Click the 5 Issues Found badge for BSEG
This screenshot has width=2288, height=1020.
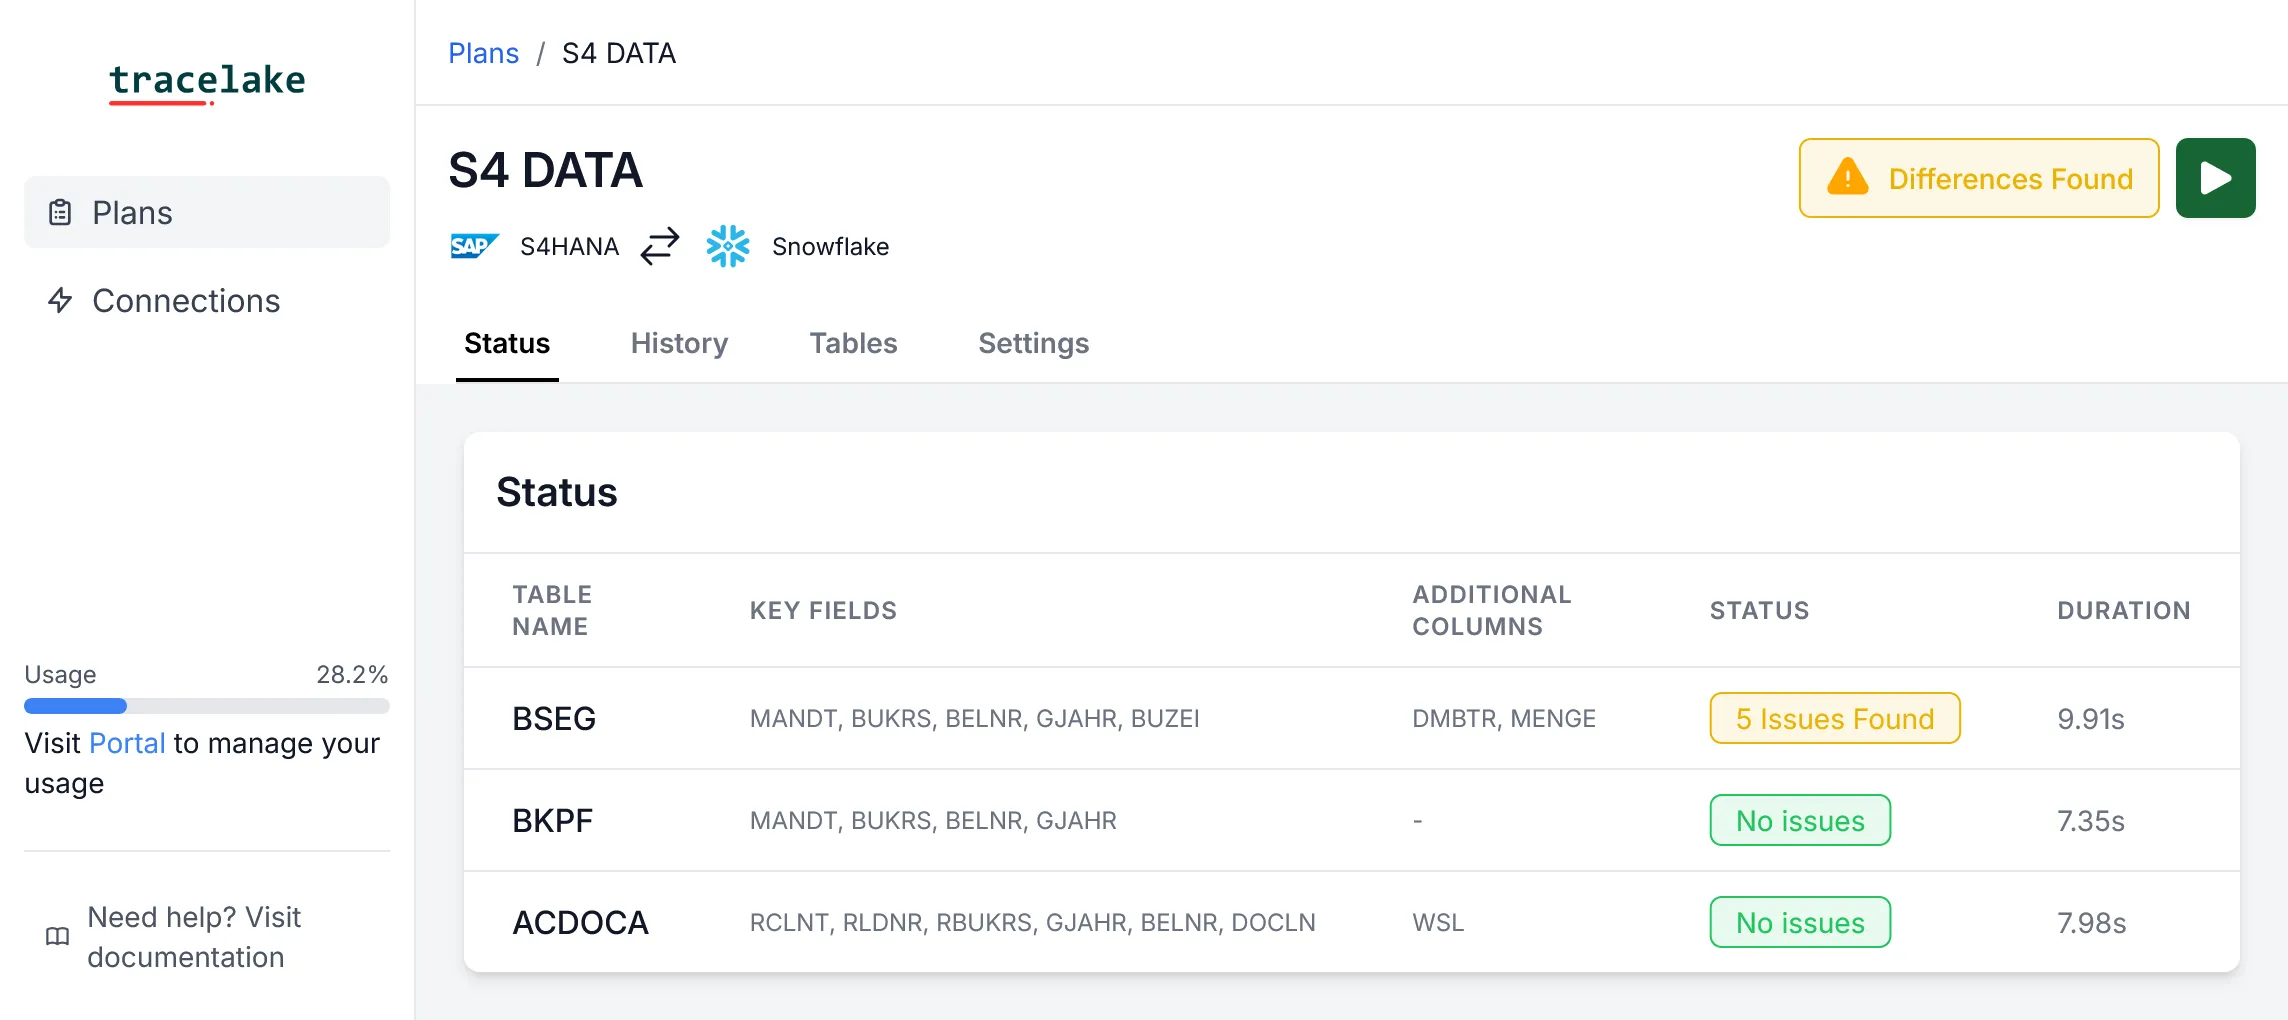click(1835, 718)
